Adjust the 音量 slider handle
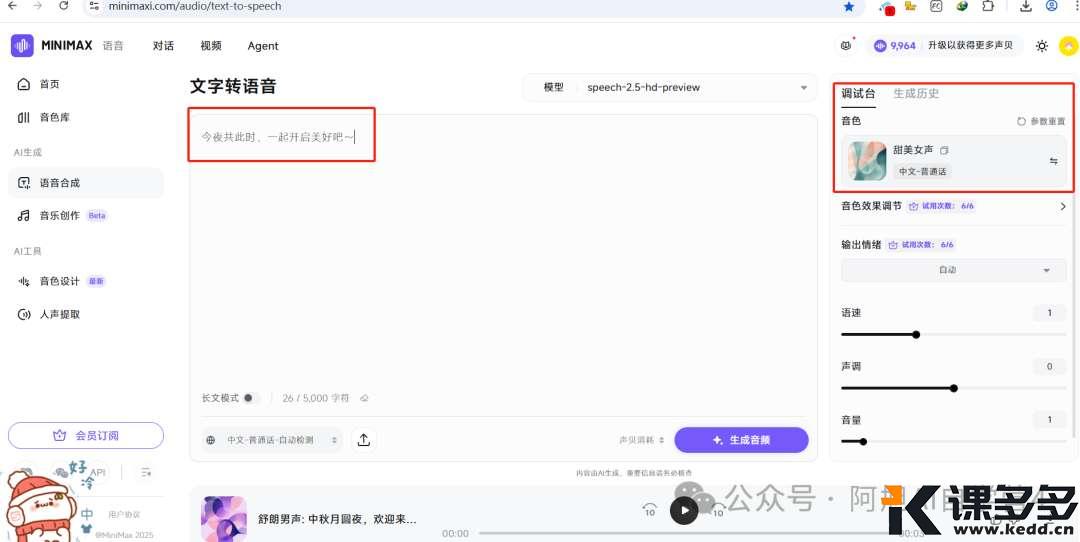Screen dimensions: 1080x542 click(863, 442)
